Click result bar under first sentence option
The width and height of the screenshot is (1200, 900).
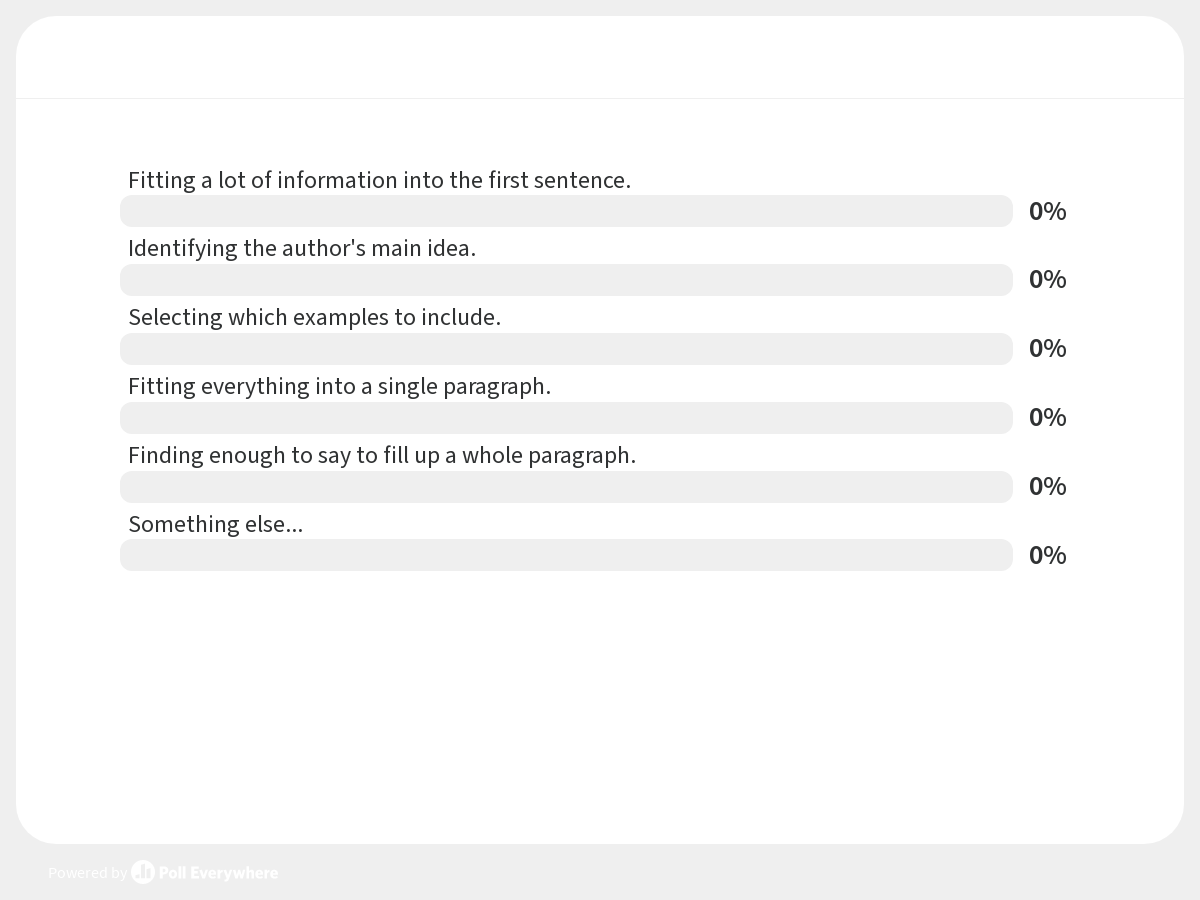tap(566, 211)
